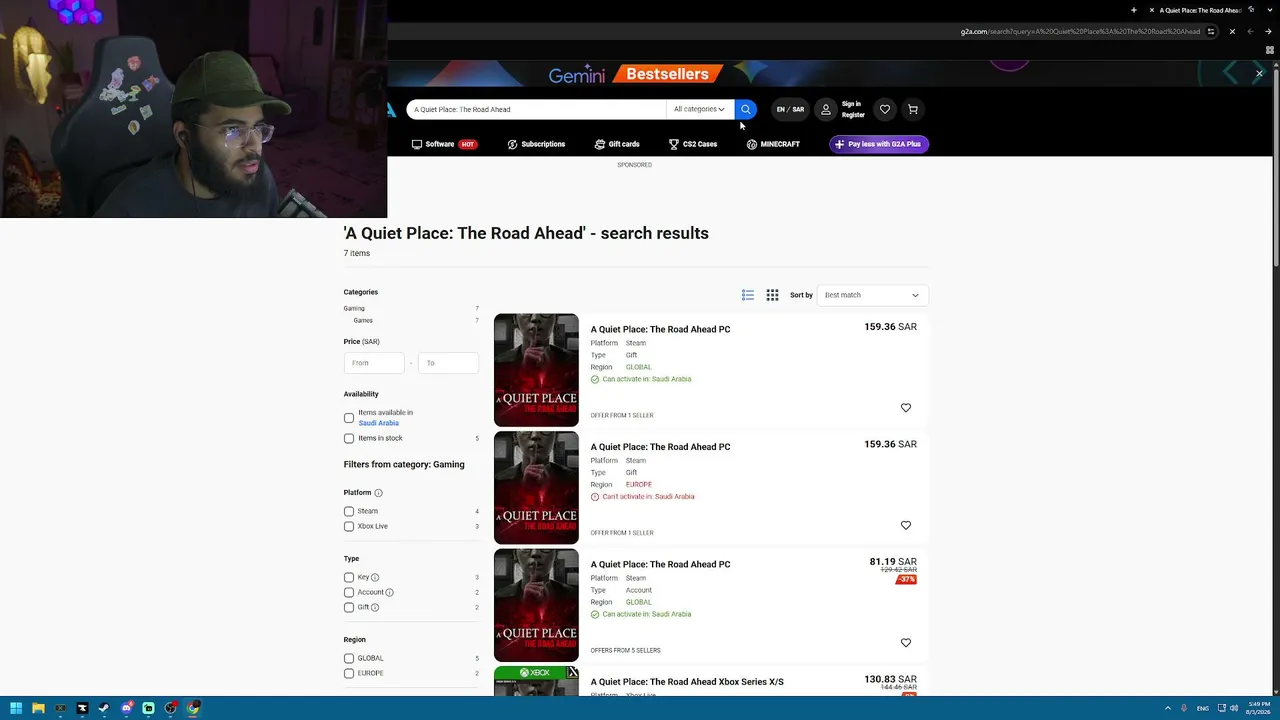The image size is (1280, 720).
Task: Open the taskbar clock showing 5:49 PM
Action: (1258, 709)
